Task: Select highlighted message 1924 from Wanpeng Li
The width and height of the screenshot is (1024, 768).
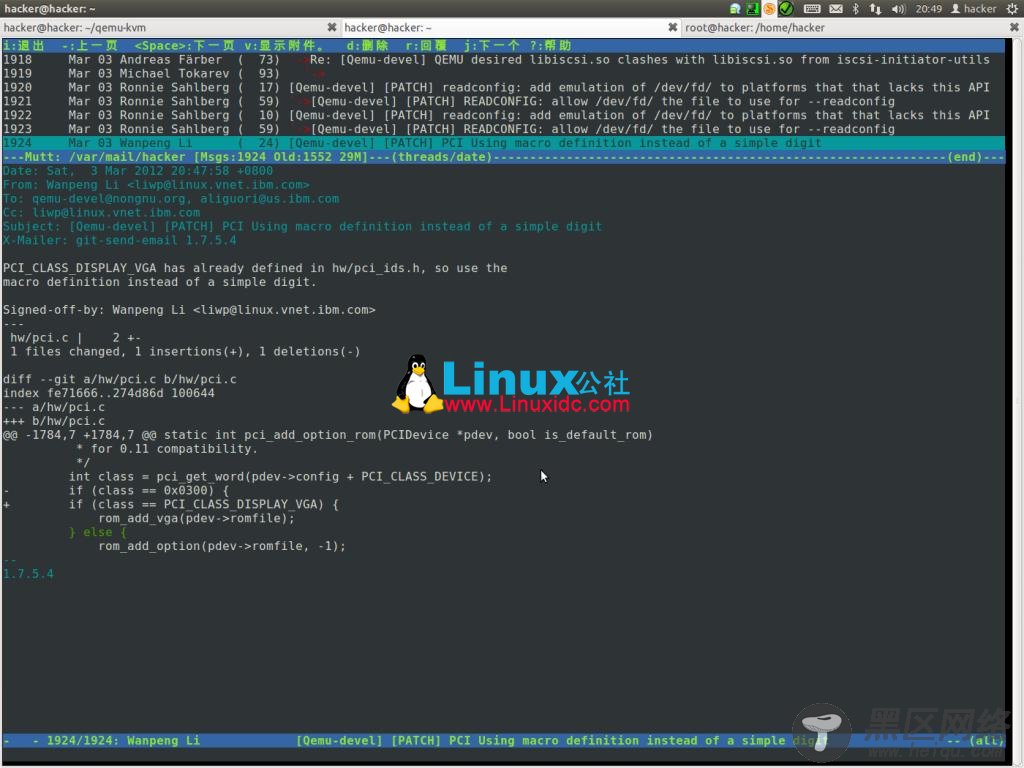Action: (x=503, y=143)
